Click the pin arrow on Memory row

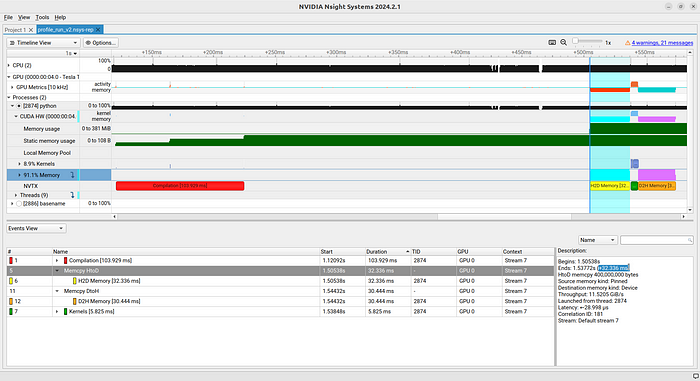coord(72,175)
